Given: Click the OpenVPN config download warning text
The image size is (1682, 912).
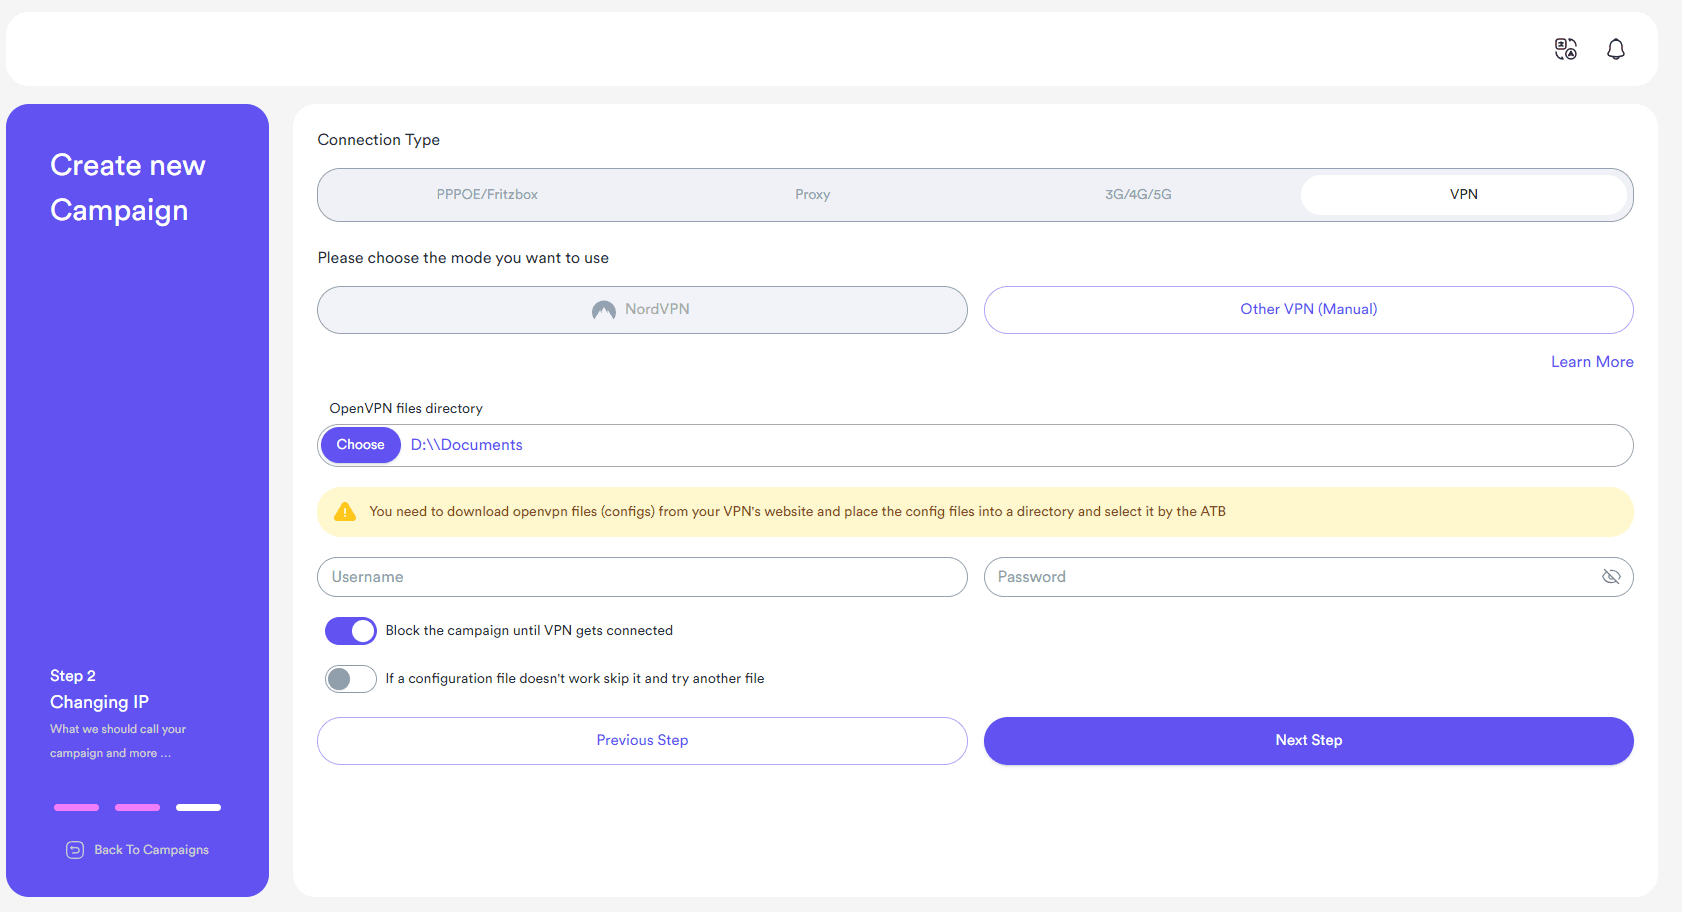Looking at the screenshot, I should pyautogui.click(x=797, y=512).
